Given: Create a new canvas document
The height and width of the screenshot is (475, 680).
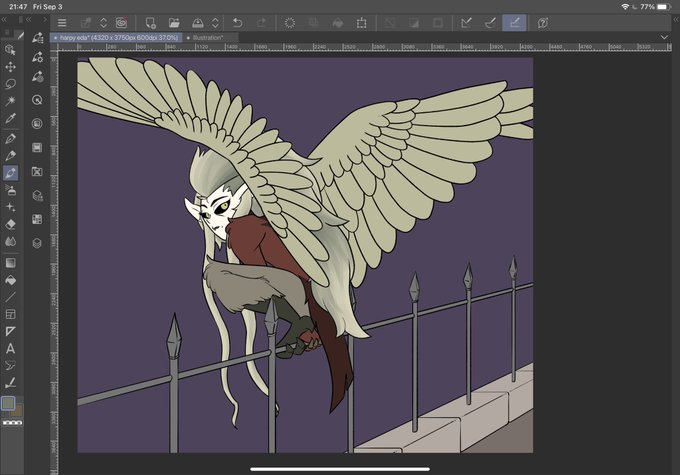Looking at the screenshot, I should point(150,23).
